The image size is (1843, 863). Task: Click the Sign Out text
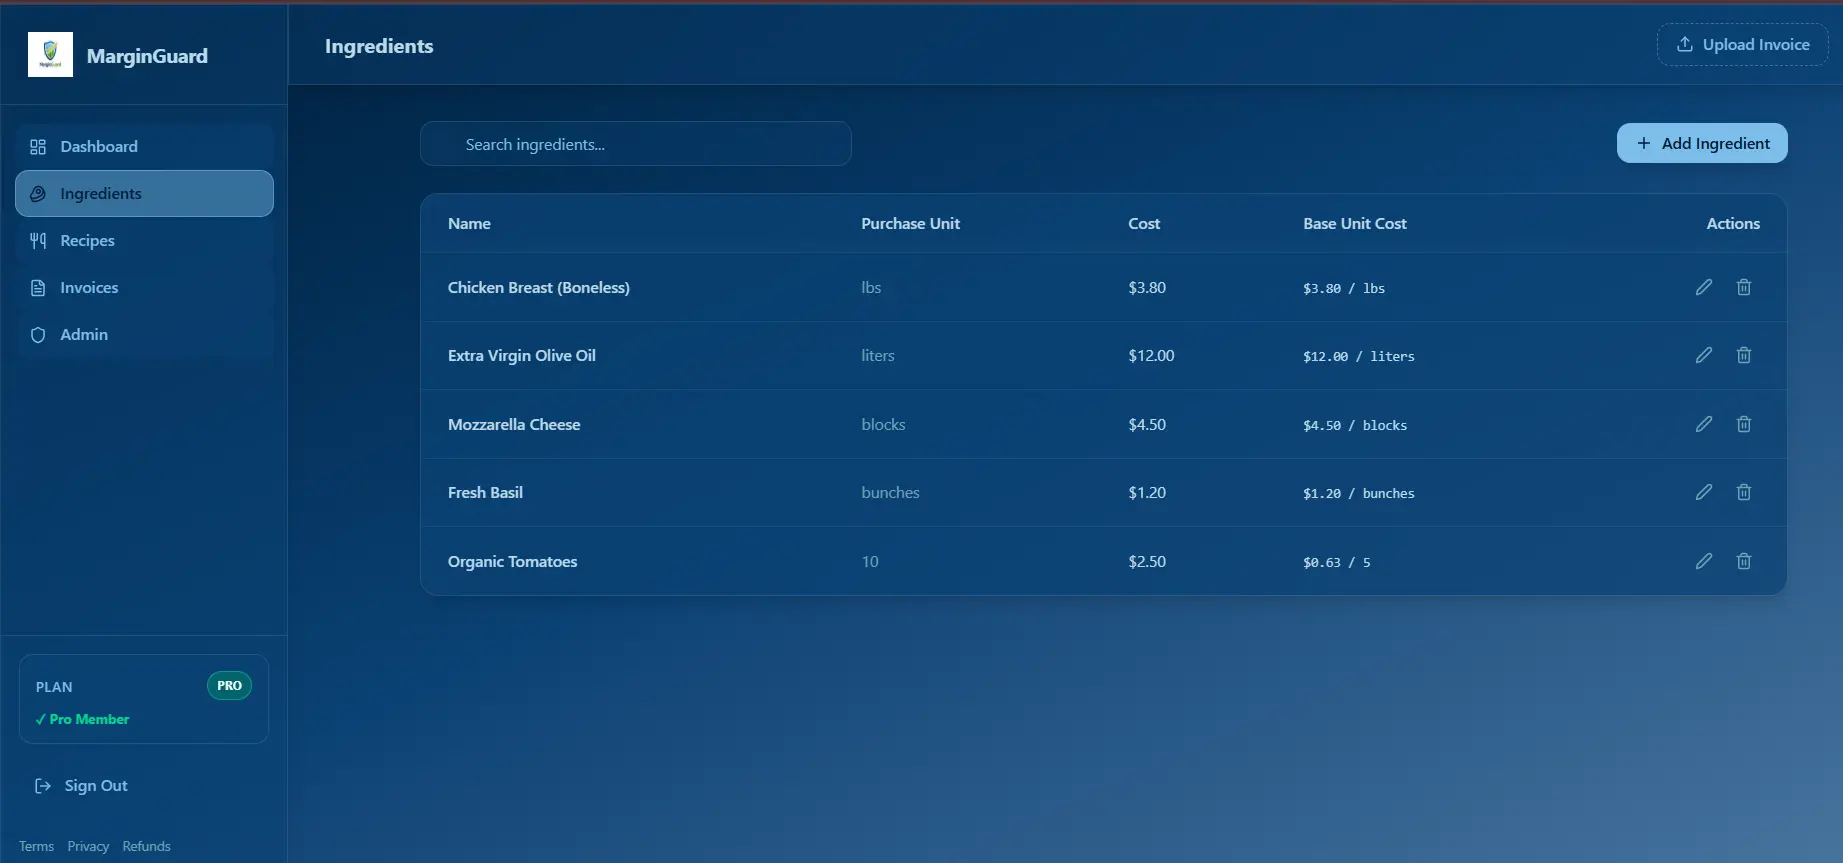pos(96,786)
